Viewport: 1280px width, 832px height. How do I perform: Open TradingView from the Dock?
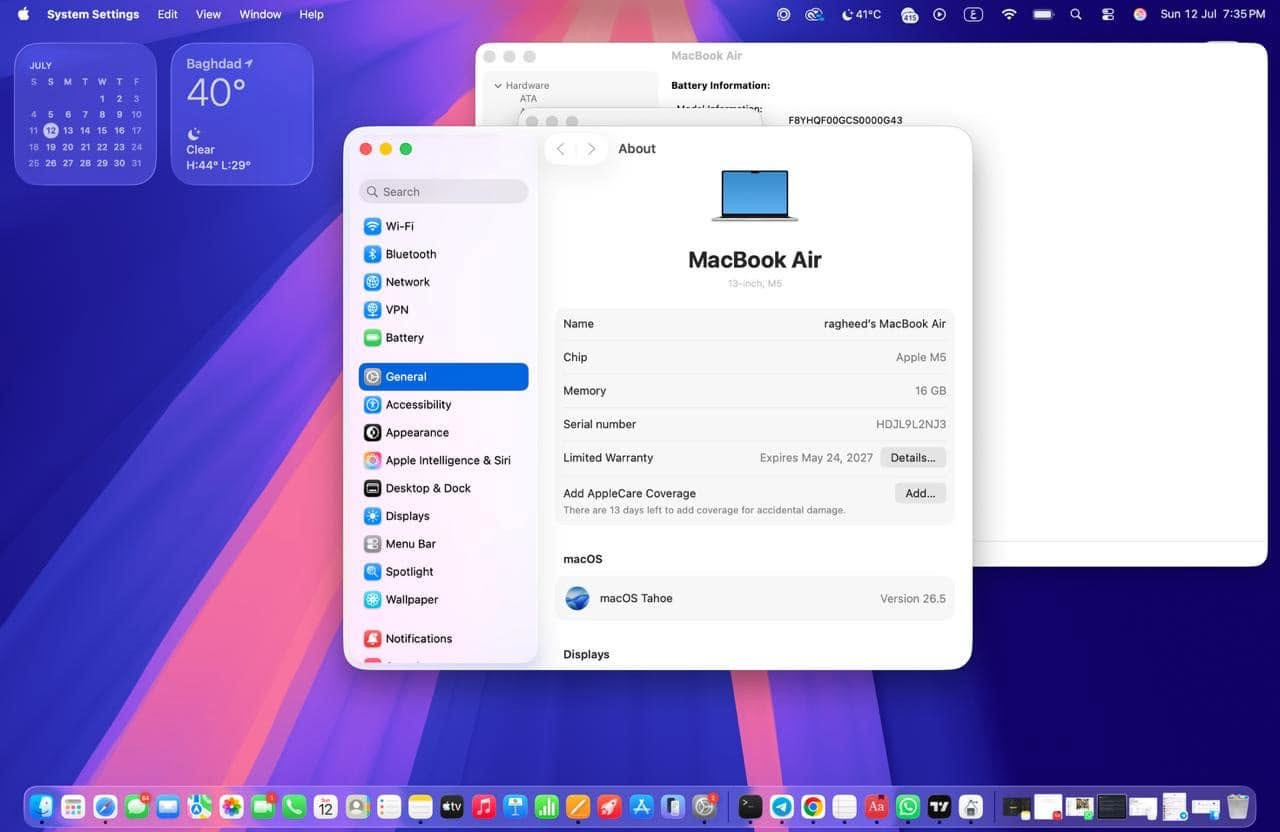pos(939,807)
